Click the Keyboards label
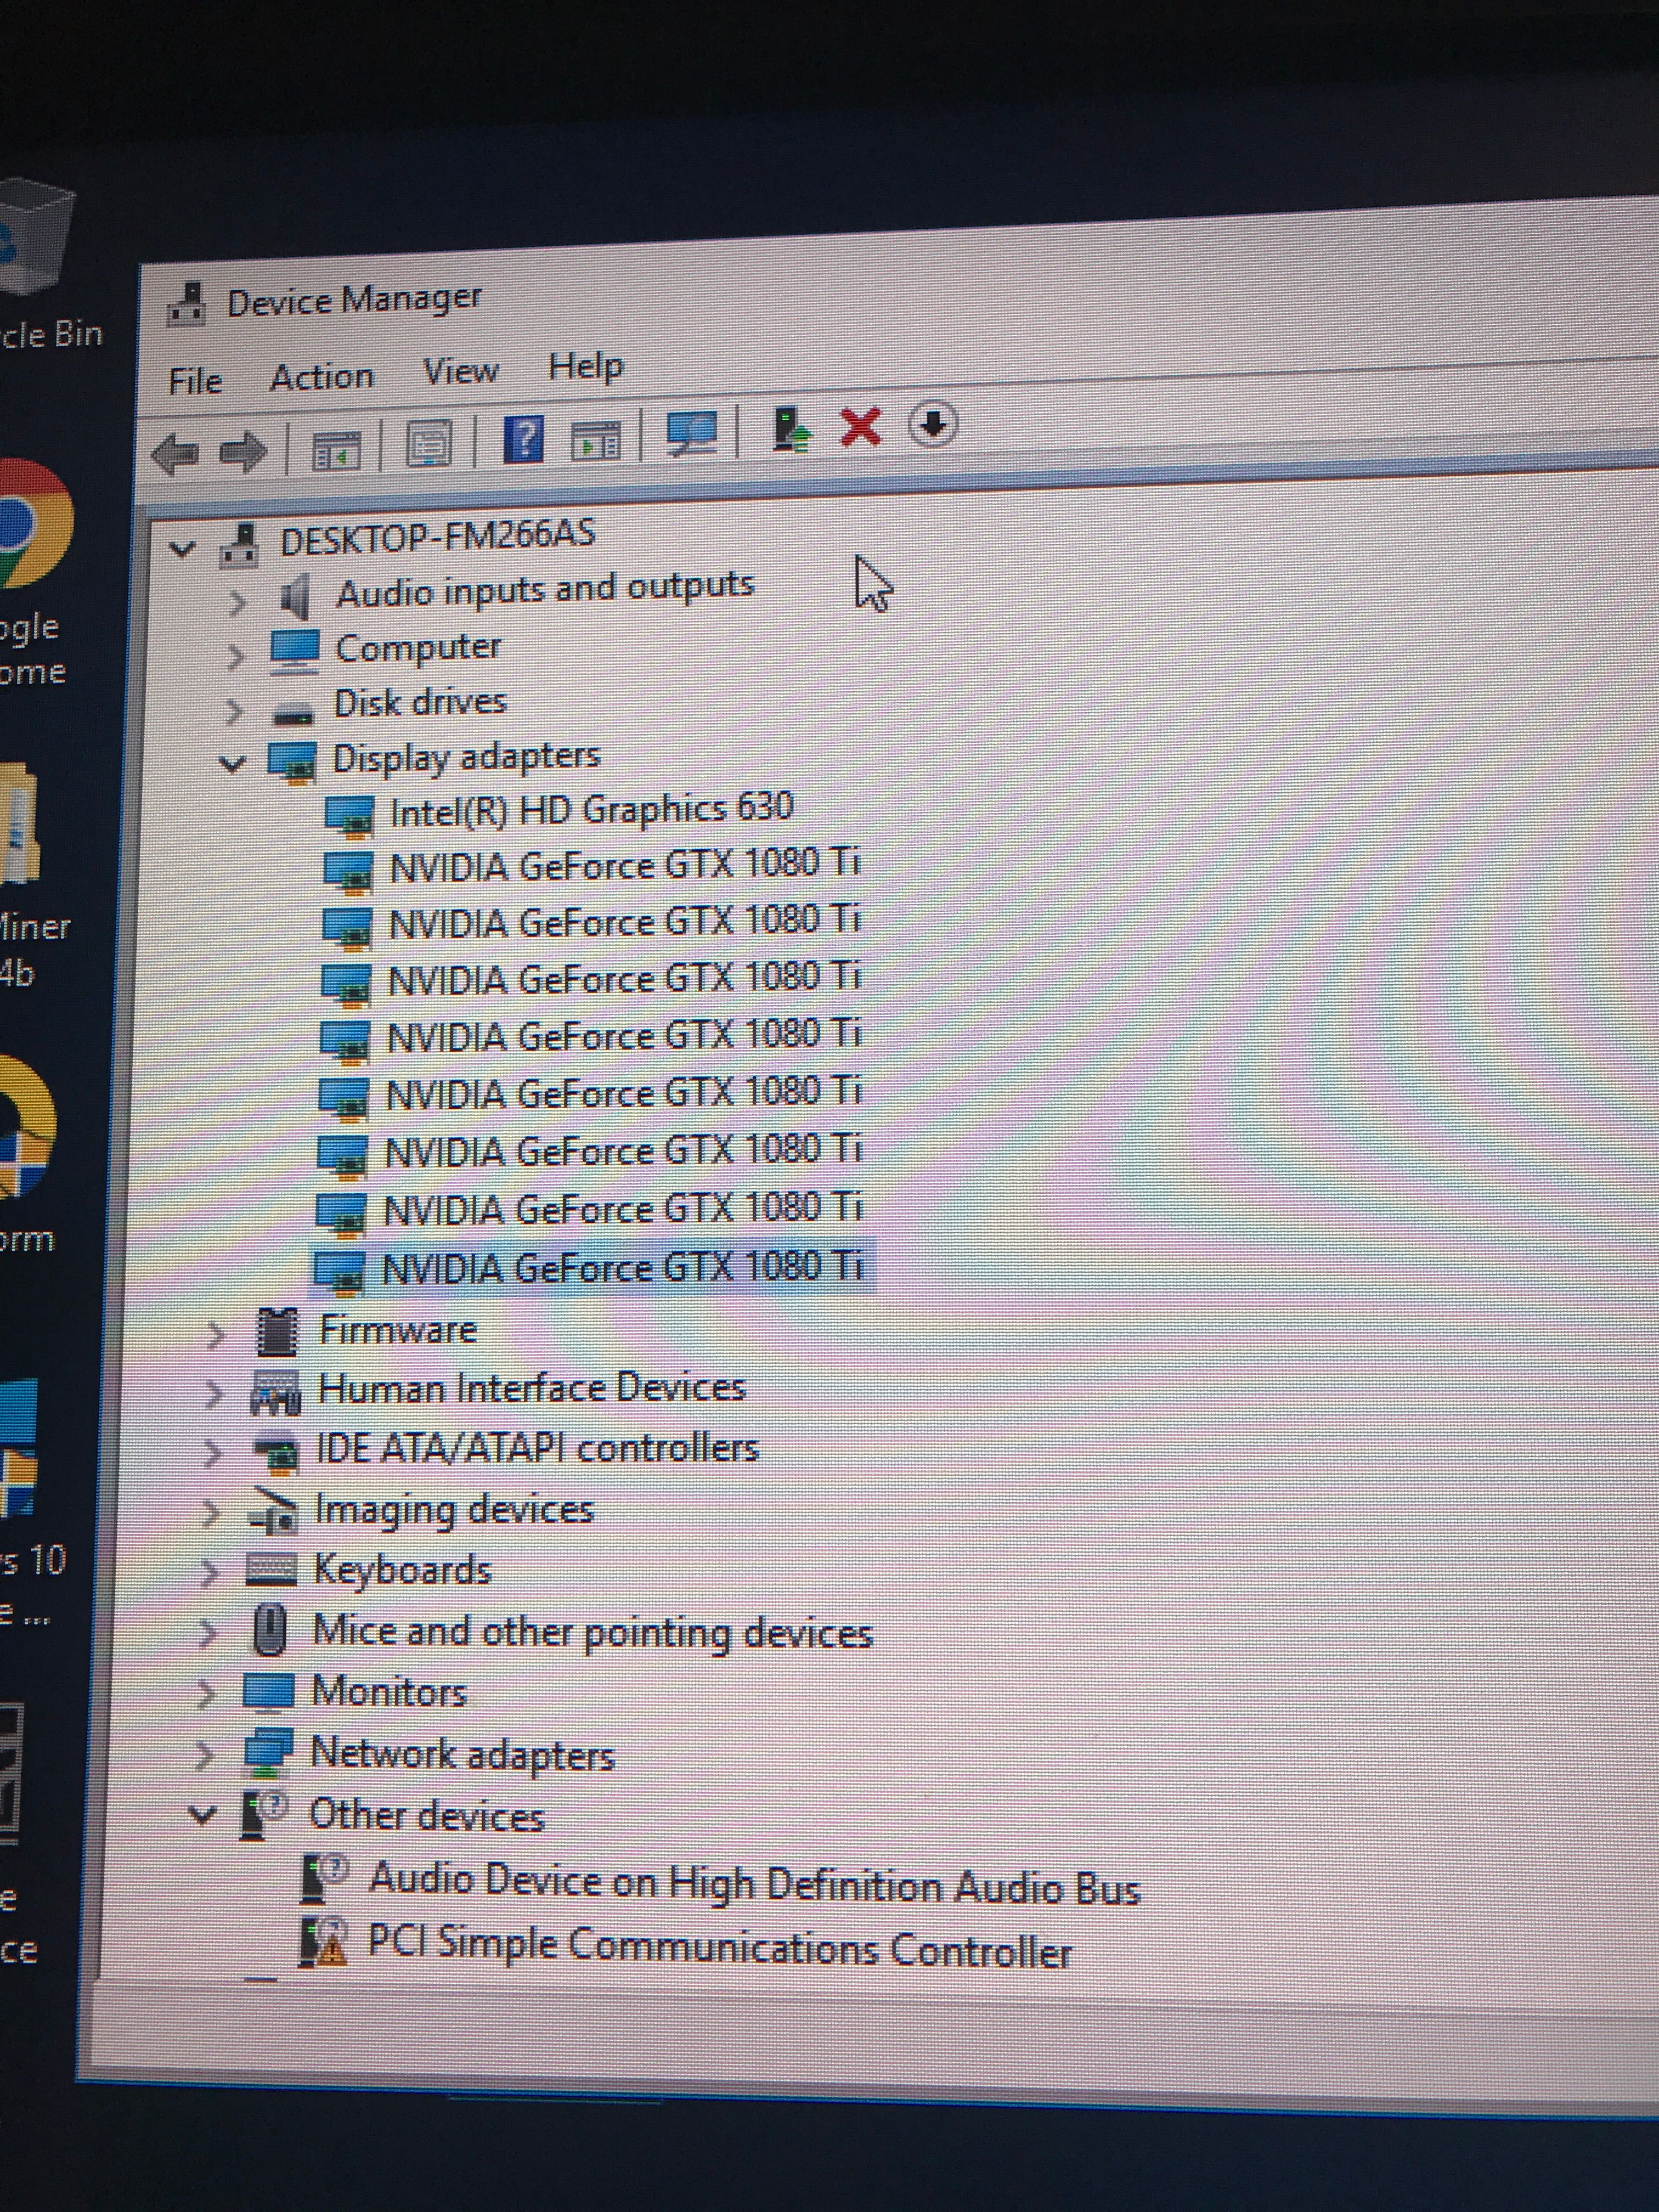 (x=402, y=1570)
